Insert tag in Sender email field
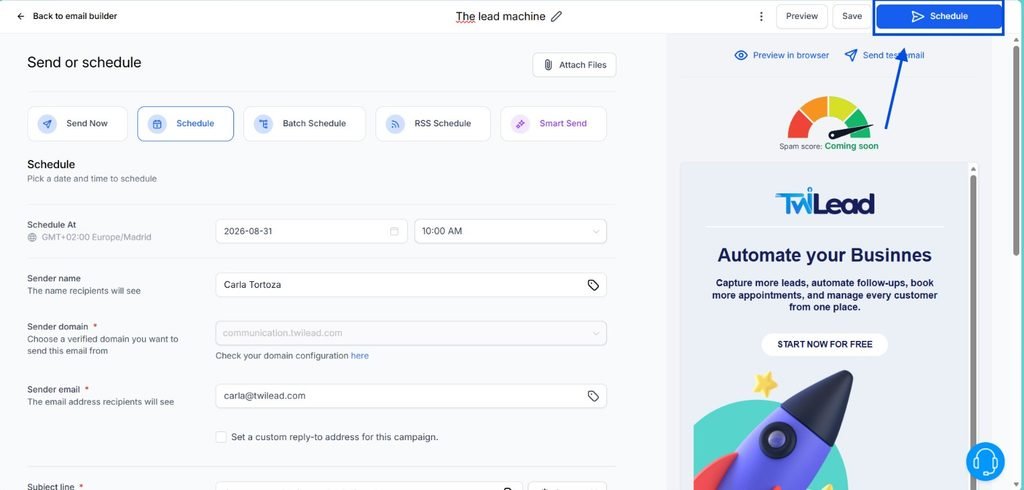Viewport: 1024px width, 490px height. 593,396
